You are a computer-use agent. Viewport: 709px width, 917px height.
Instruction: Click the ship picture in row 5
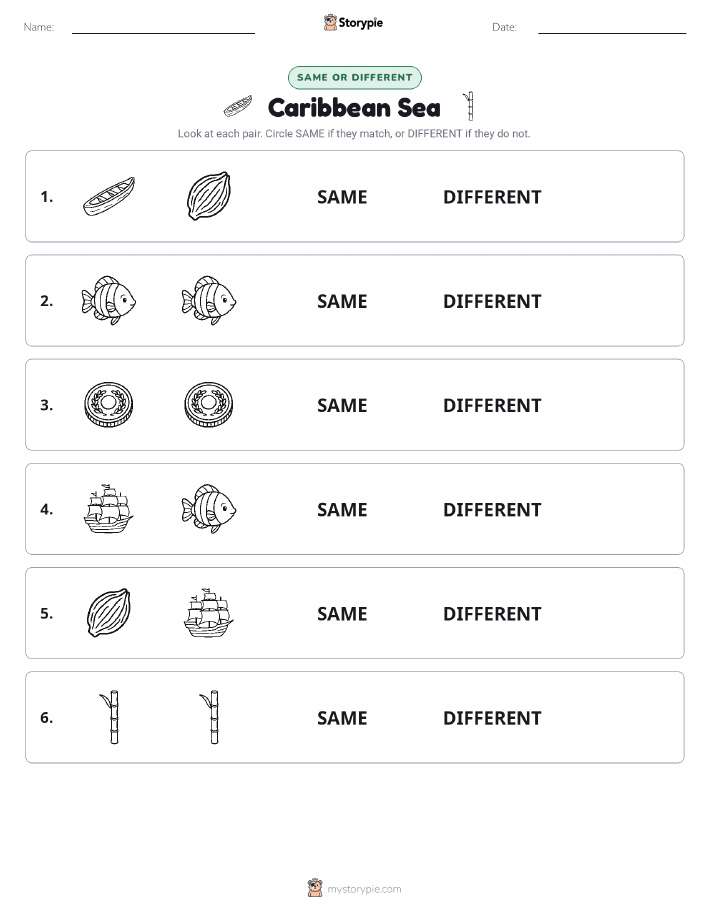[209, 613]
